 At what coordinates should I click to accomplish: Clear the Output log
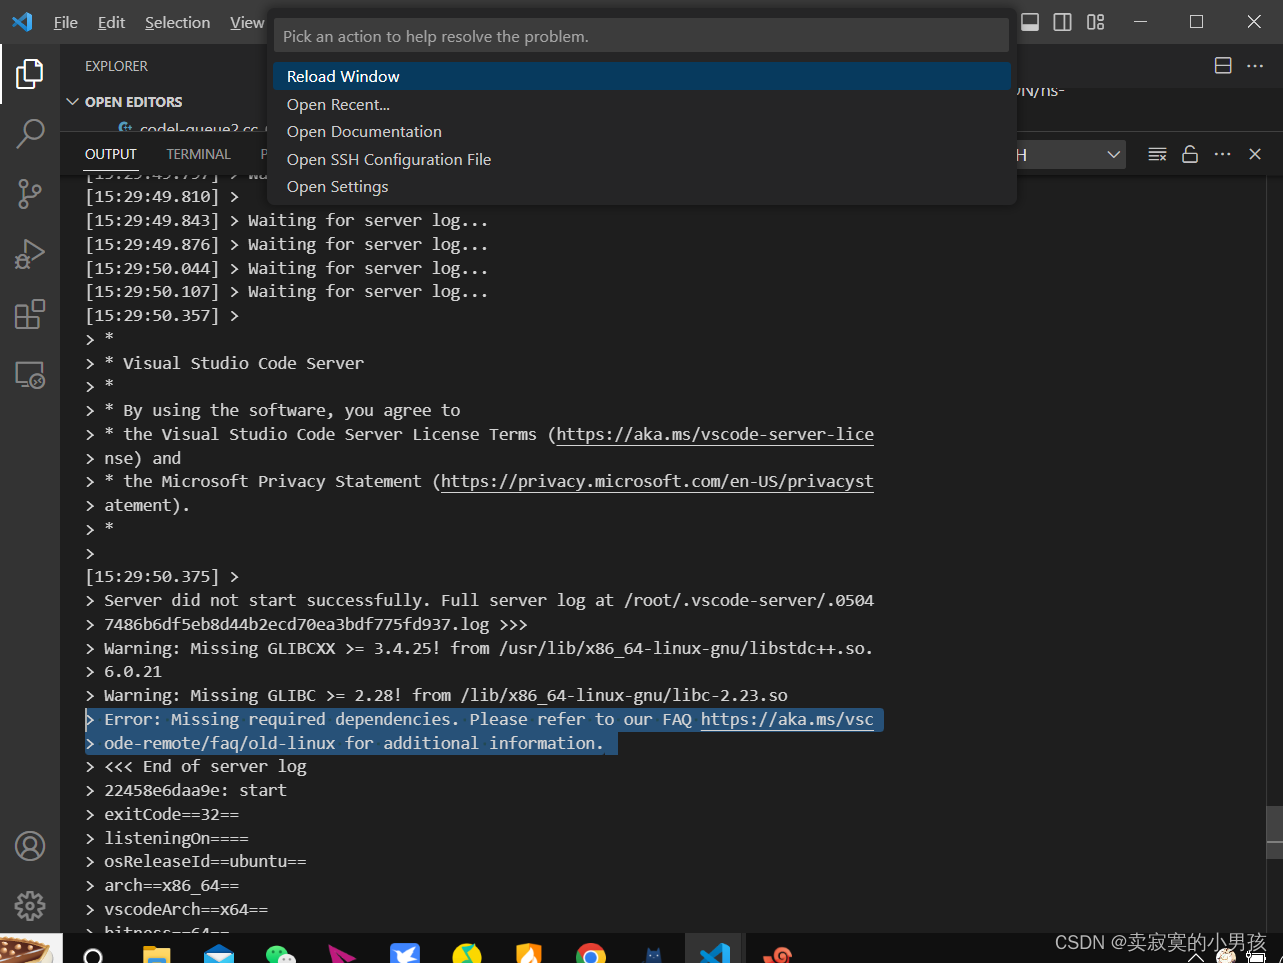[x=1157, y=154]
